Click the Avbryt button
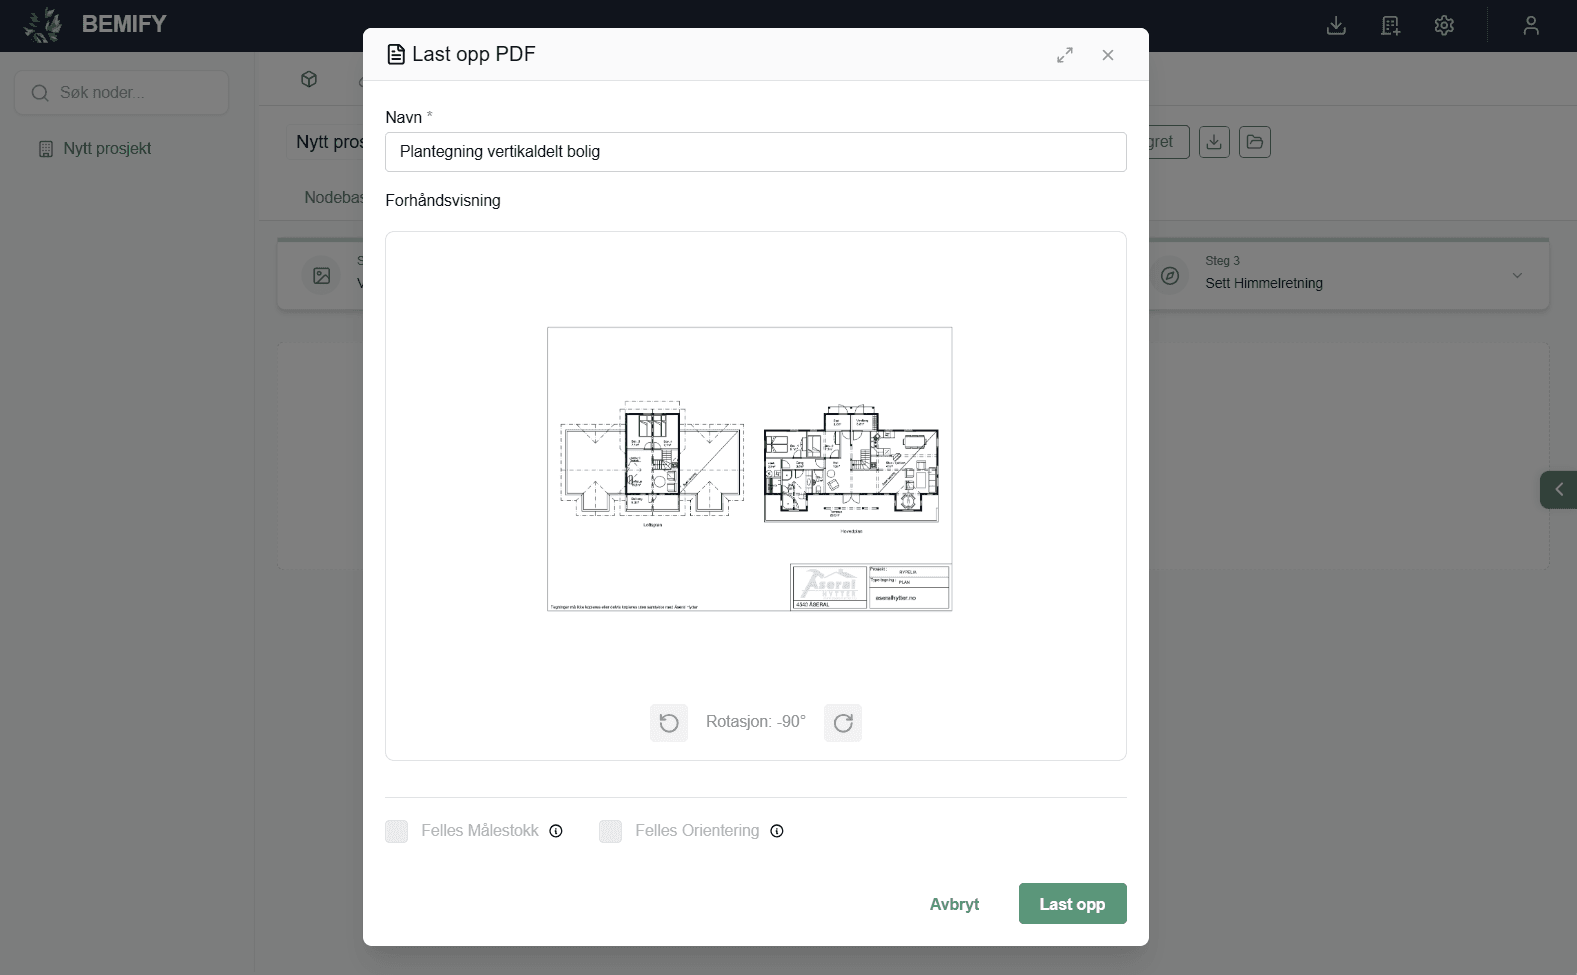The width and height of the screenshot is (1577, 975). click(954, 904)
